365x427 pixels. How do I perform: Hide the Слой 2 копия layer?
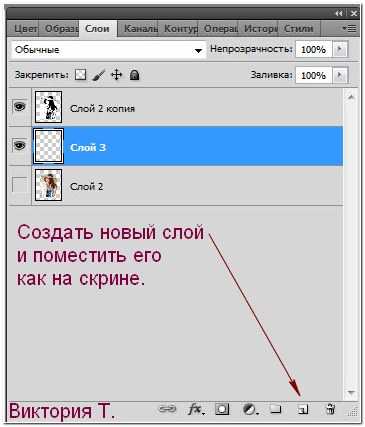(19, 107)
